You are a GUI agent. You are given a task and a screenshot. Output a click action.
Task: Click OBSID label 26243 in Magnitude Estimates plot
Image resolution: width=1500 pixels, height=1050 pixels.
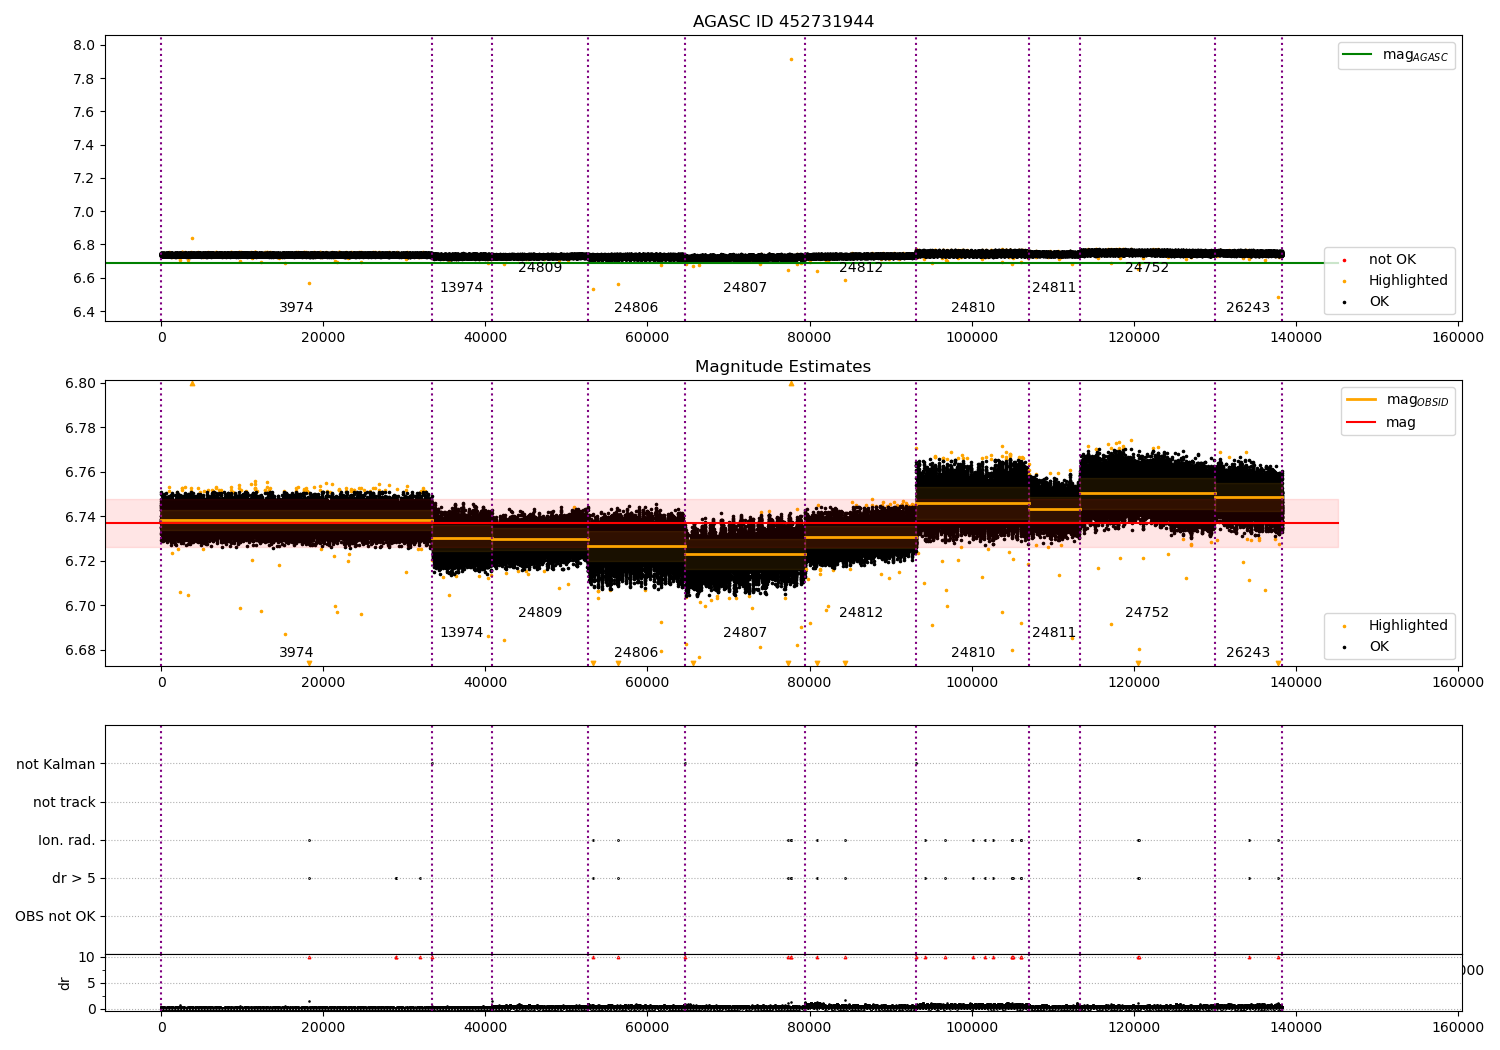click(1248, 653)
